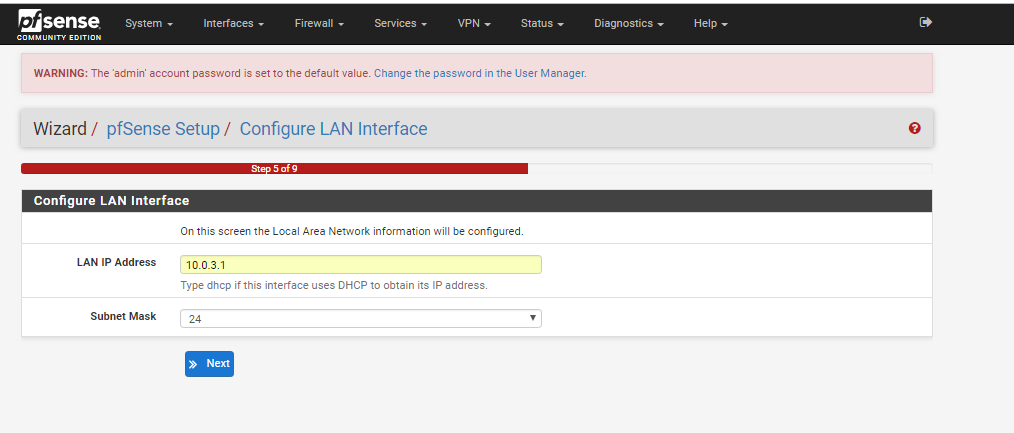Follow the Change the password in User Manager link
Viewport: 1014px width, 433px height.
(480, 73)
